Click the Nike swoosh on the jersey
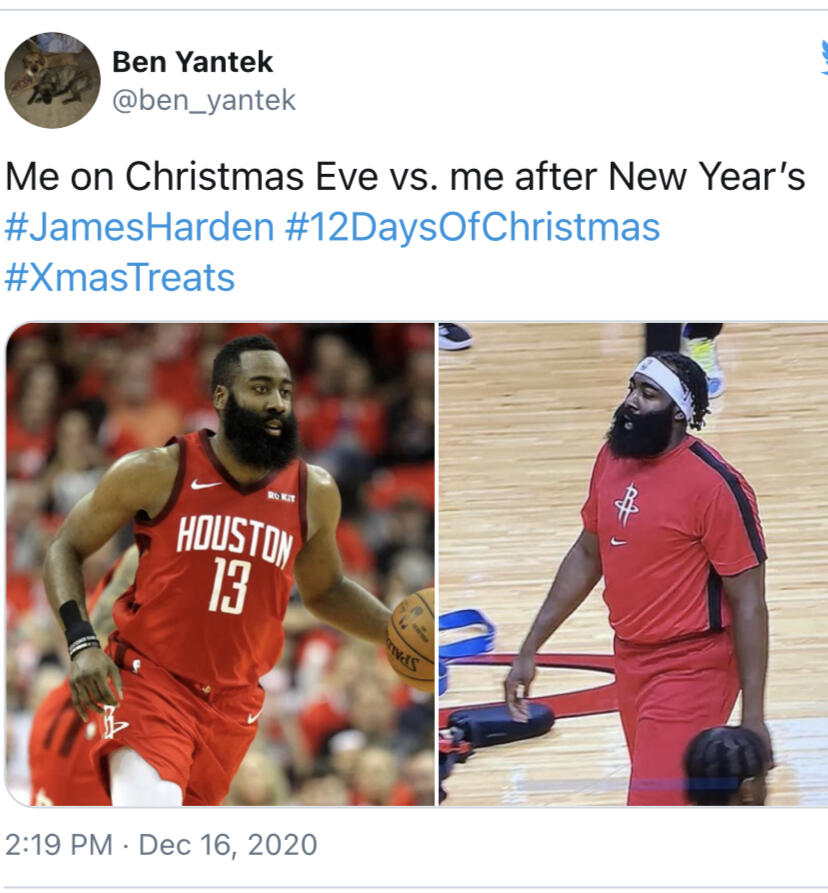Screen dimensions: 828x893 [204, 484]
